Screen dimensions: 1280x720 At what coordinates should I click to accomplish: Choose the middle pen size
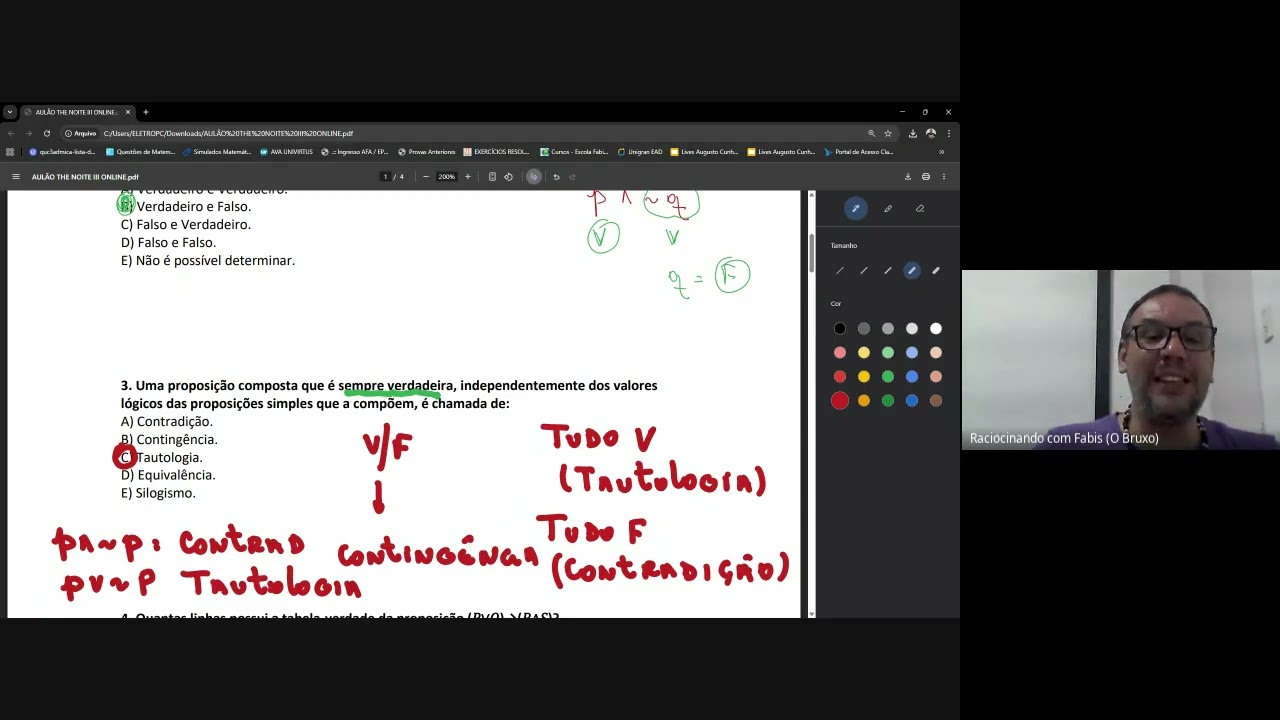888,271
